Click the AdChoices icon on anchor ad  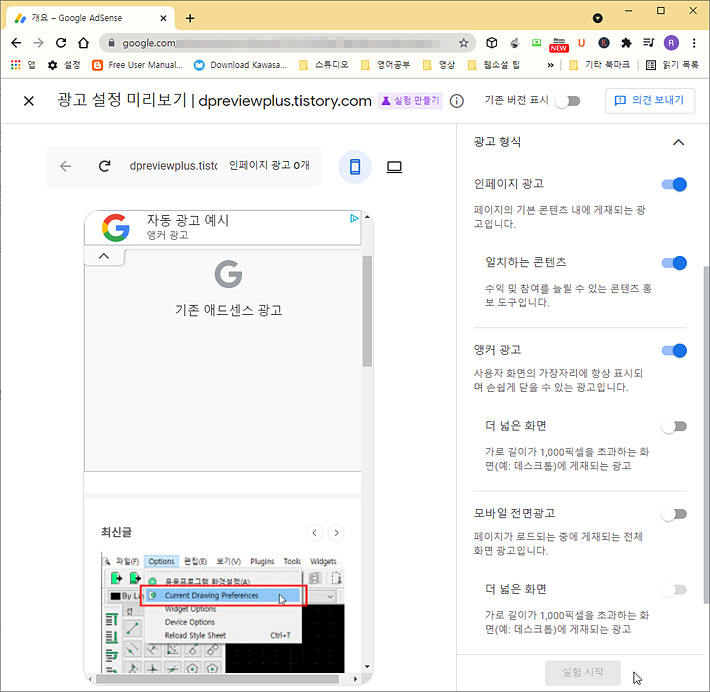coord(354,219)
